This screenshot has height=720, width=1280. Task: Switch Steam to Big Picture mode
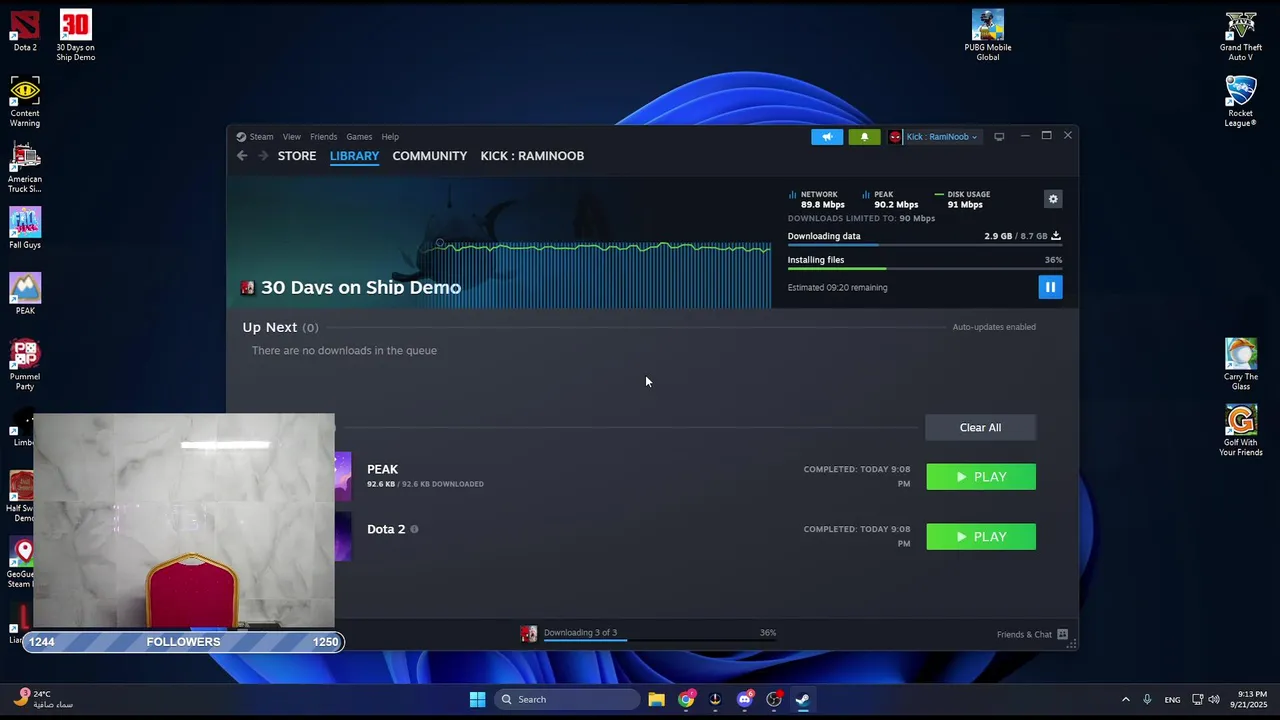[x=999, y=137]
